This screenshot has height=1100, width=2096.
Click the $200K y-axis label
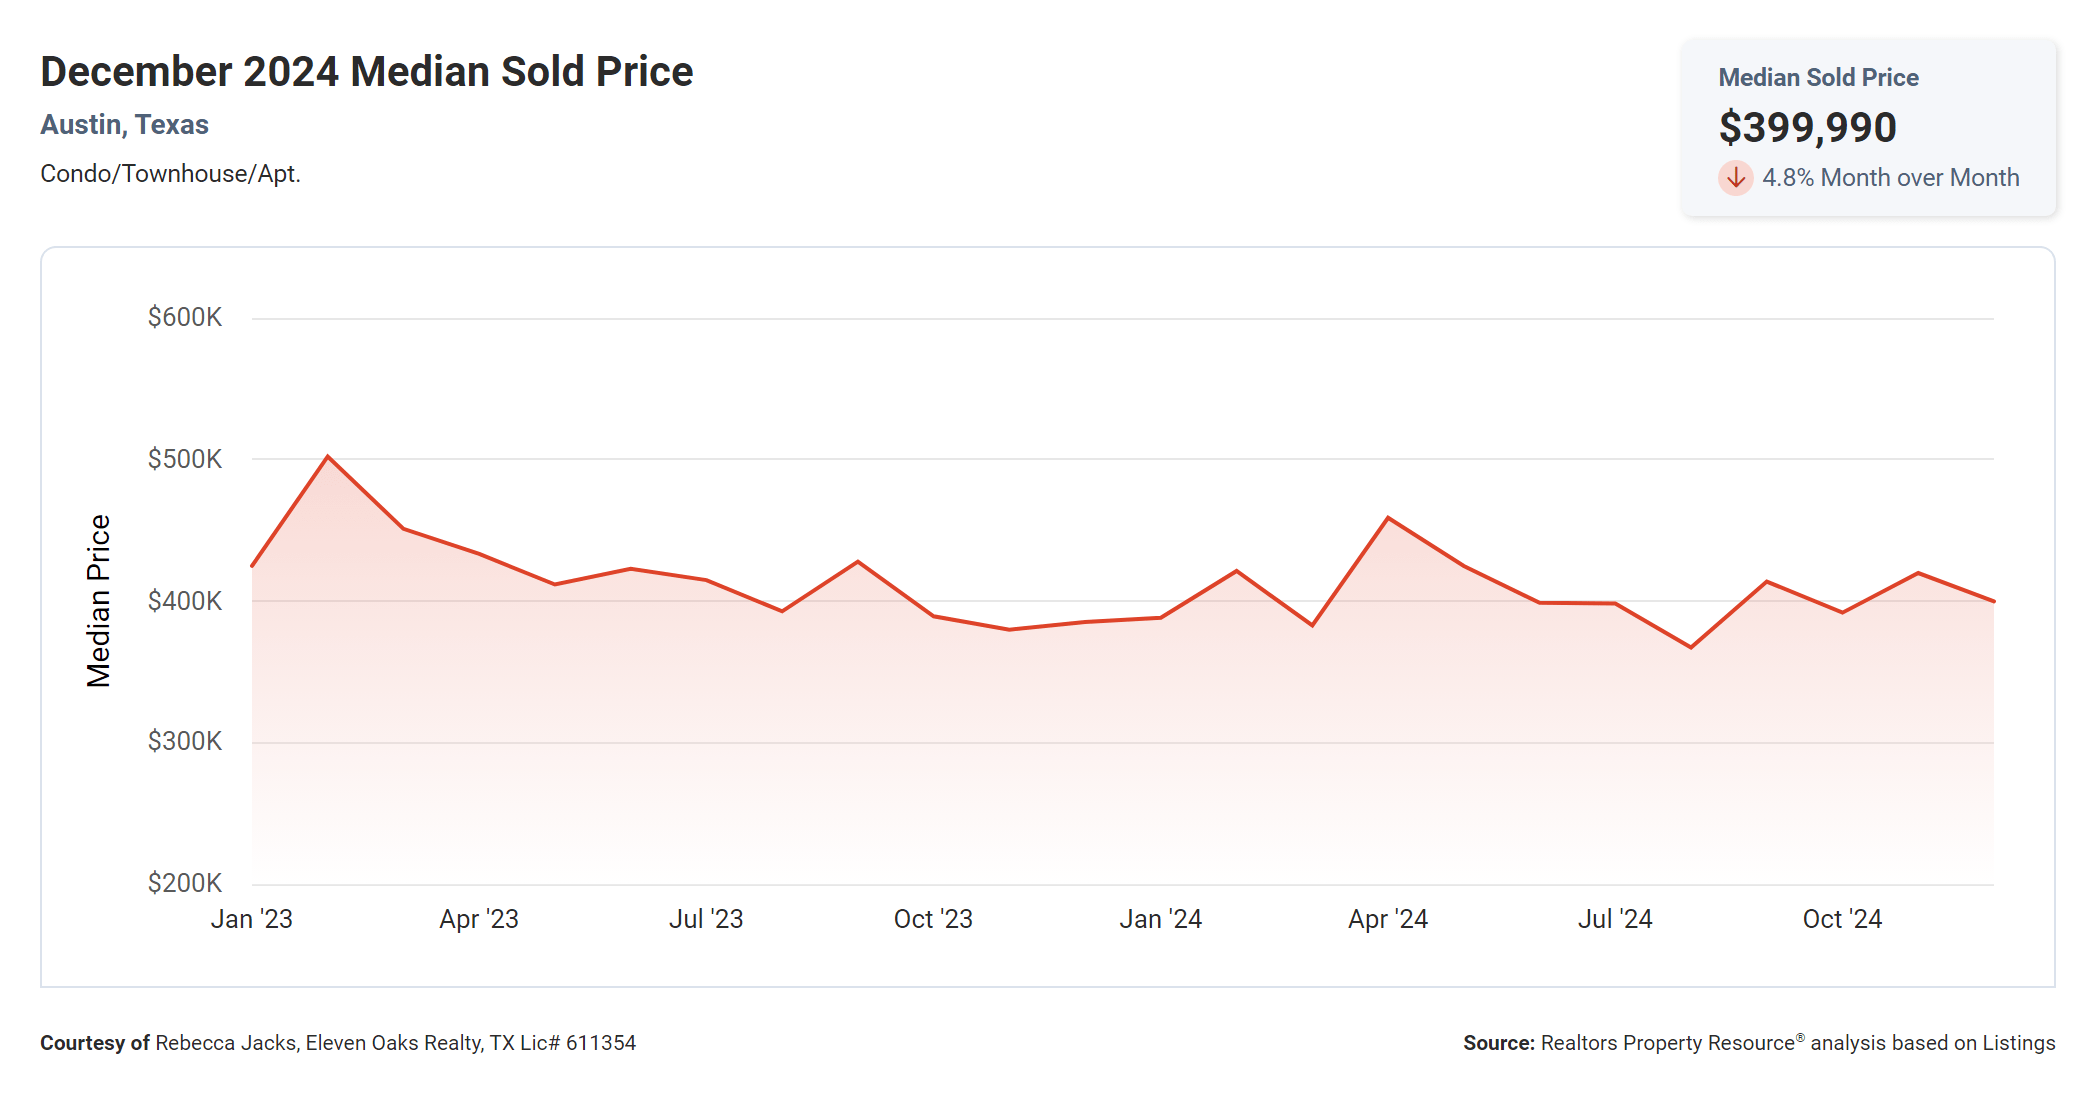click(185, 883)
